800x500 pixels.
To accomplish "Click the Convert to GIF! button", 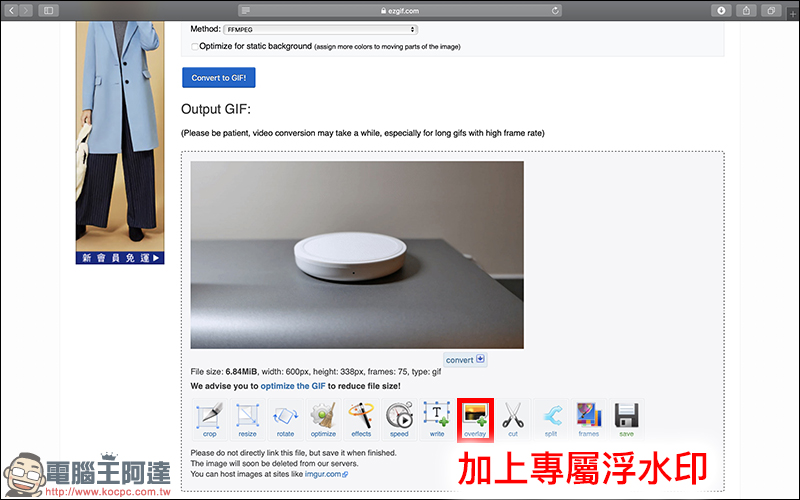I will 219,78.
